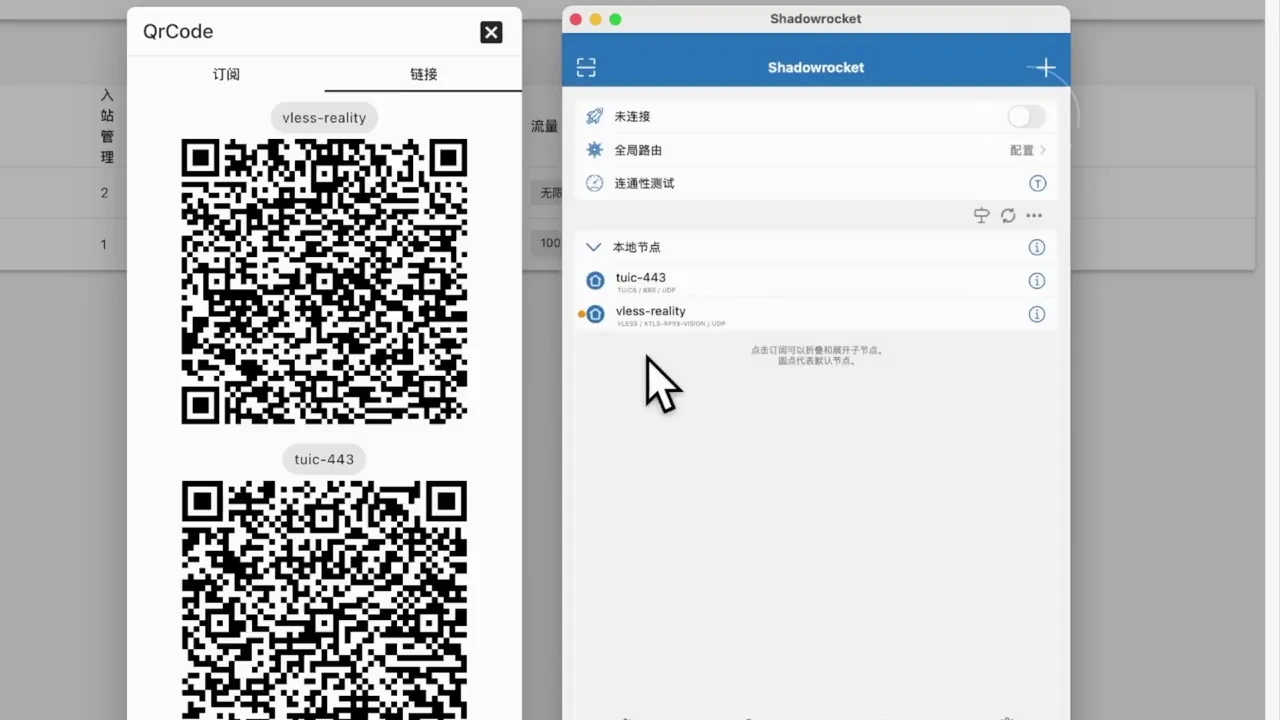Click the rocket icon beside 未连接
Viewport: 1280px width, 720px height.
coord(594,117)
